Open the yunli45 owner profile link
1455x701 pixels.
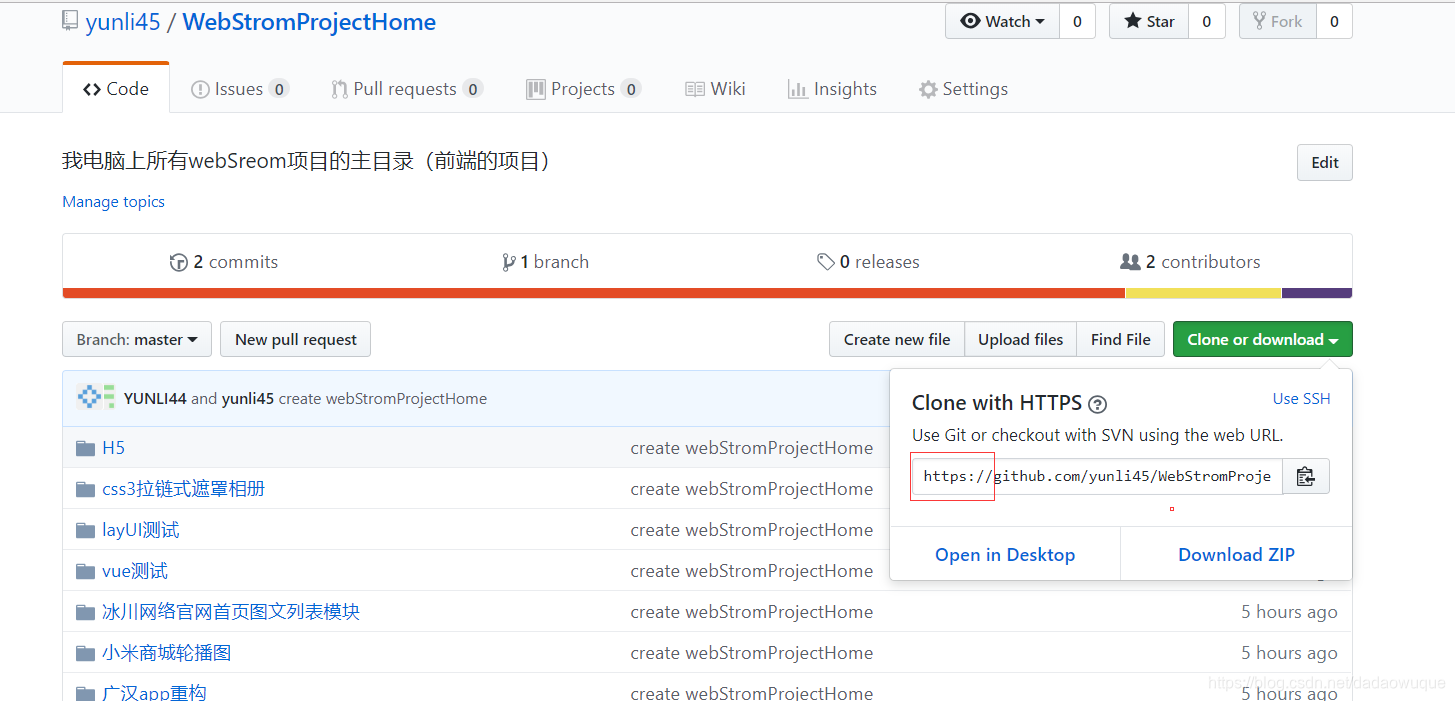point(123,21)
